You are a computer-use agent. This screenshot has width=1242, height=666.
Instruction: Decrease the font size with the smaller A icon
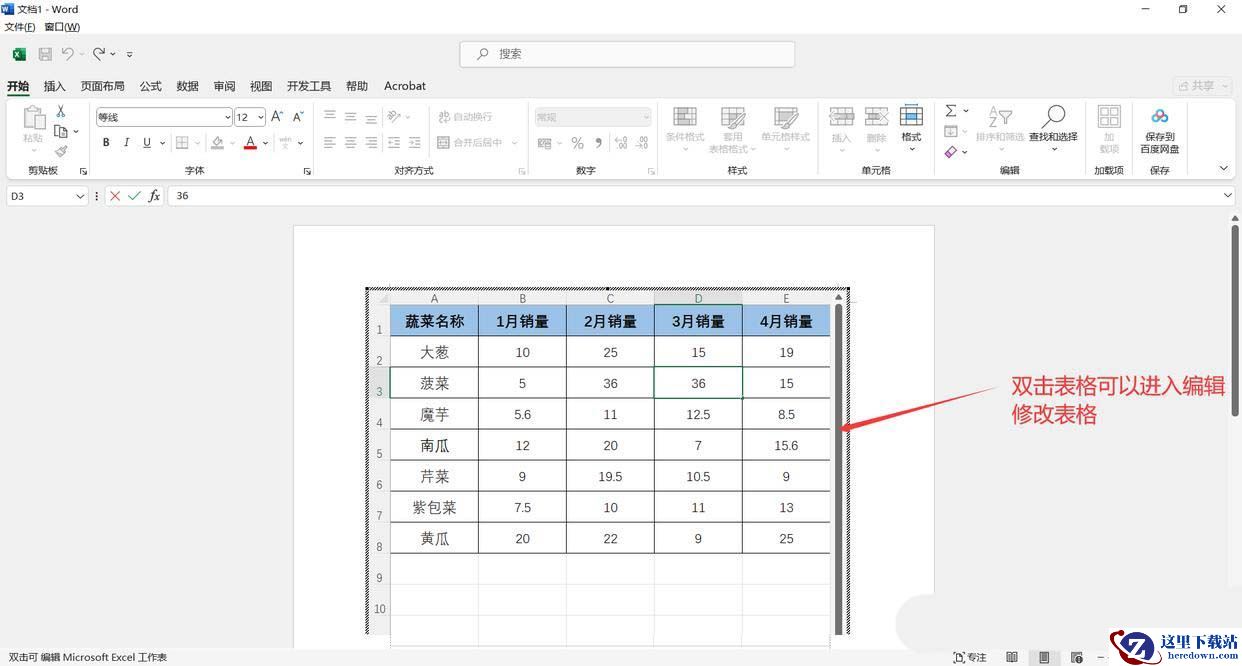click(298, 117)
